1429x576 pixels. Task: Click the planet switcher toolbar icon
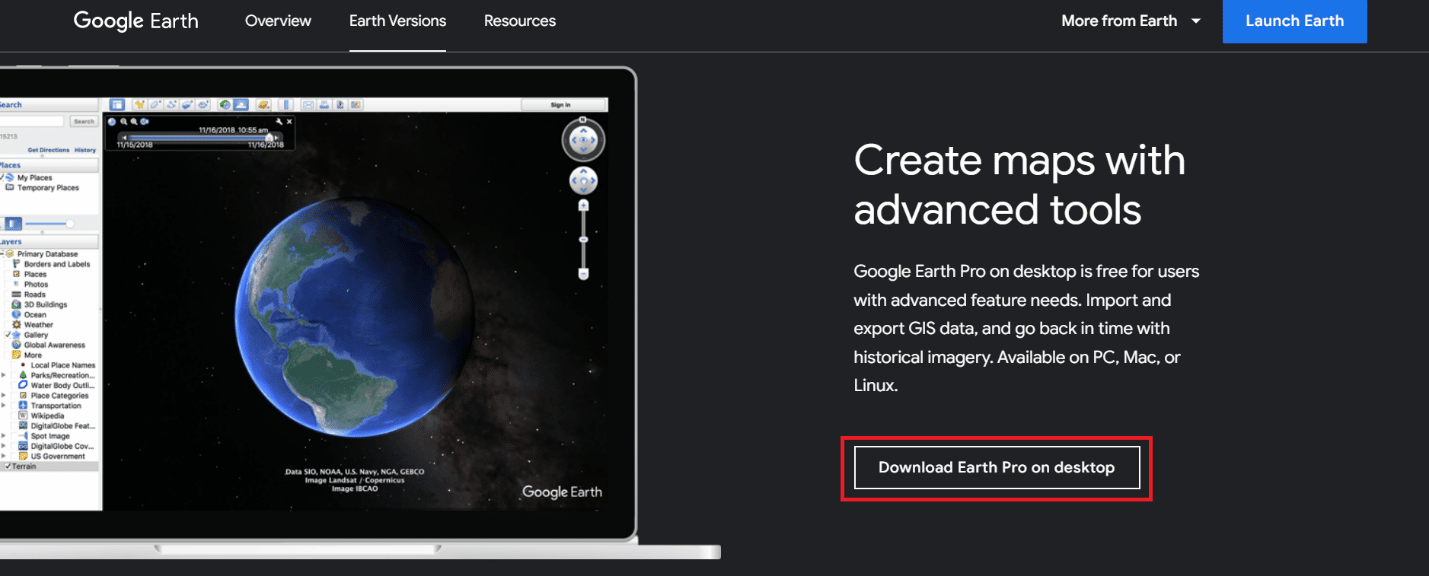tap(264, 104)
